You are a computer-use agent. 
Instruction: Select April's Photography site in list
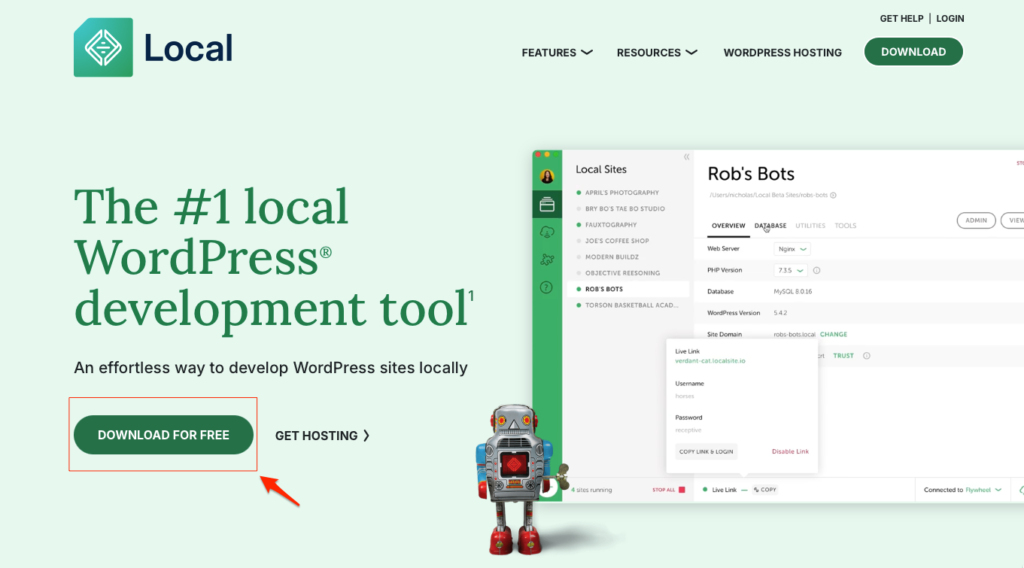pyautogui.click(x=621, y=192)
